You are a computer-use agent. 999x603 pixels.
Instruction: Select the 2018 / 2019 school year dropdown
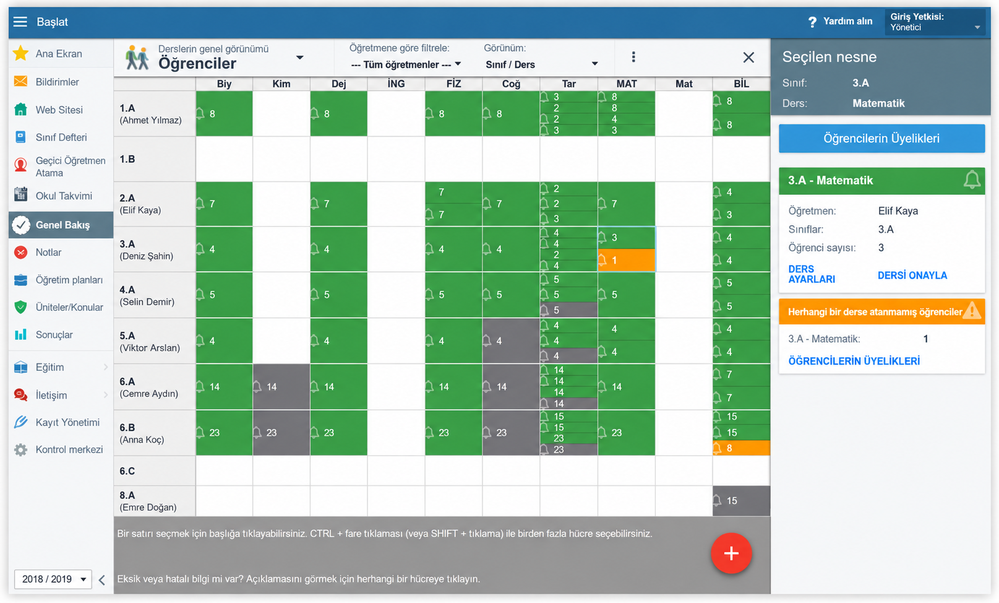(54, 579)
